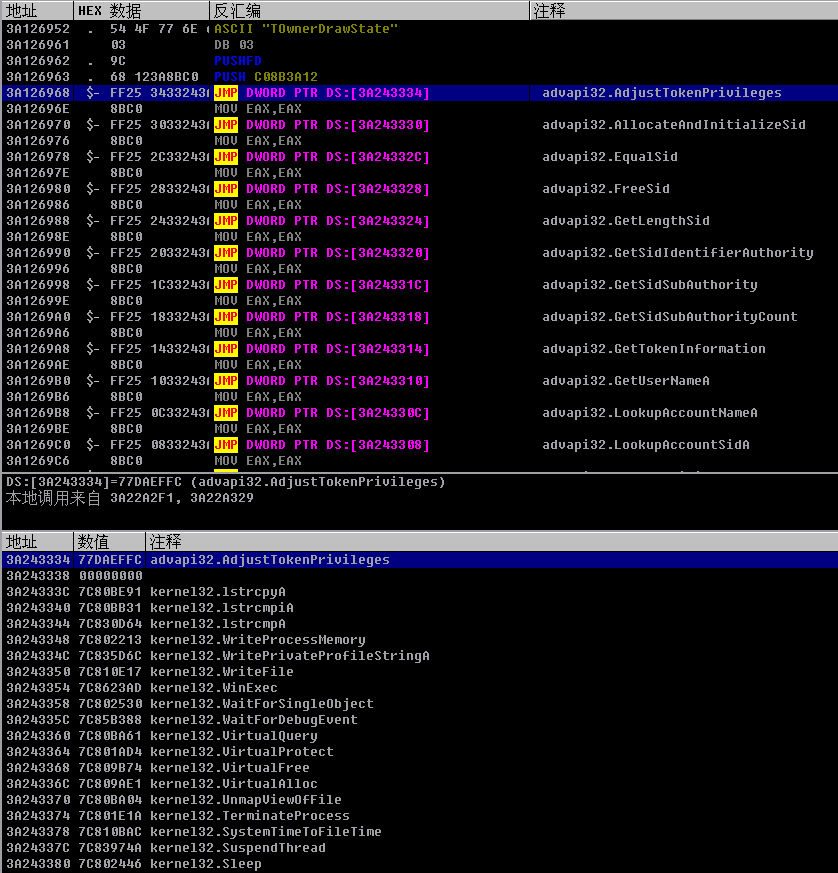Select dump row kernel32.Sleep
Screen dimensions: 838x873
(x=420, y=864)
